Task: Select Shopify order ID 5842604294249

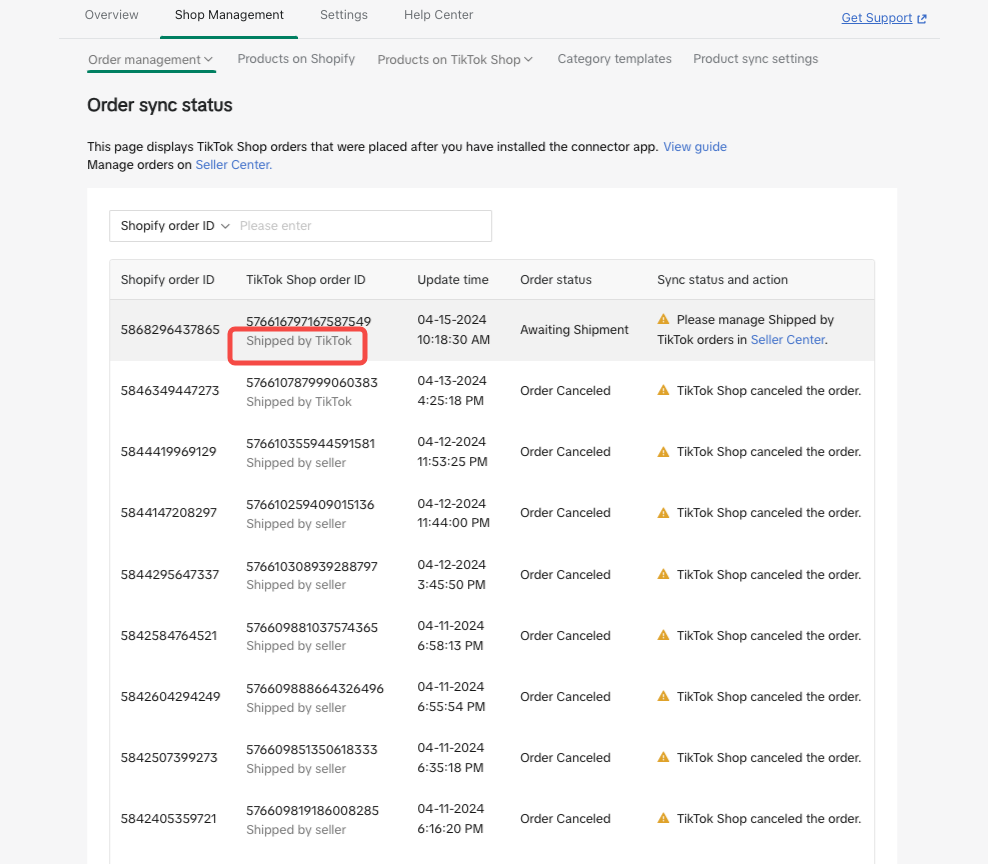Action: tap(171, 697)
